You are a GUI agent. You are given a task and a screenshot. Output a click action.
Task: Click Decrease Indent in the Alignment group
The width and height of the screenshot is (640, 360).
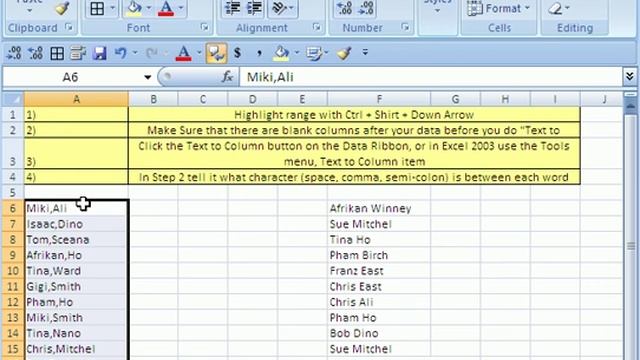[x=233, y=8]
